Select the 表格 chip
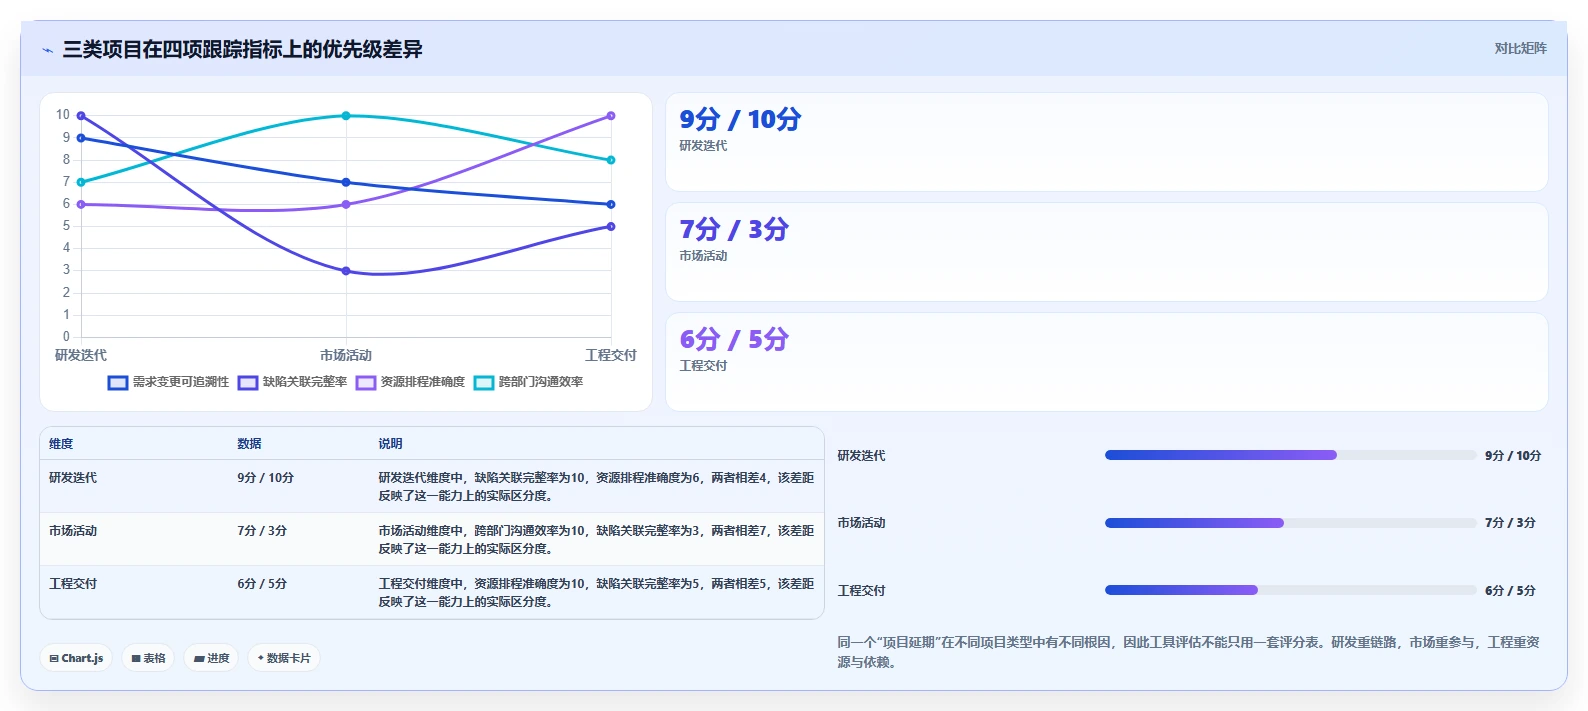 tap(148, 658)
